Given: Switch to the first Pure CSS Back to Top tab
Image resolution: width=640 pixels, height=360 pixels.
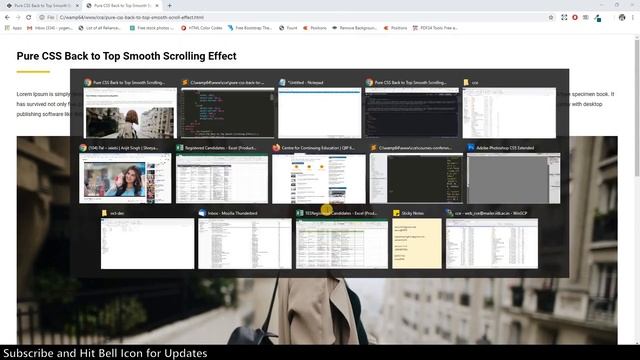Looking at the screenshot, I should click(42, 6).
